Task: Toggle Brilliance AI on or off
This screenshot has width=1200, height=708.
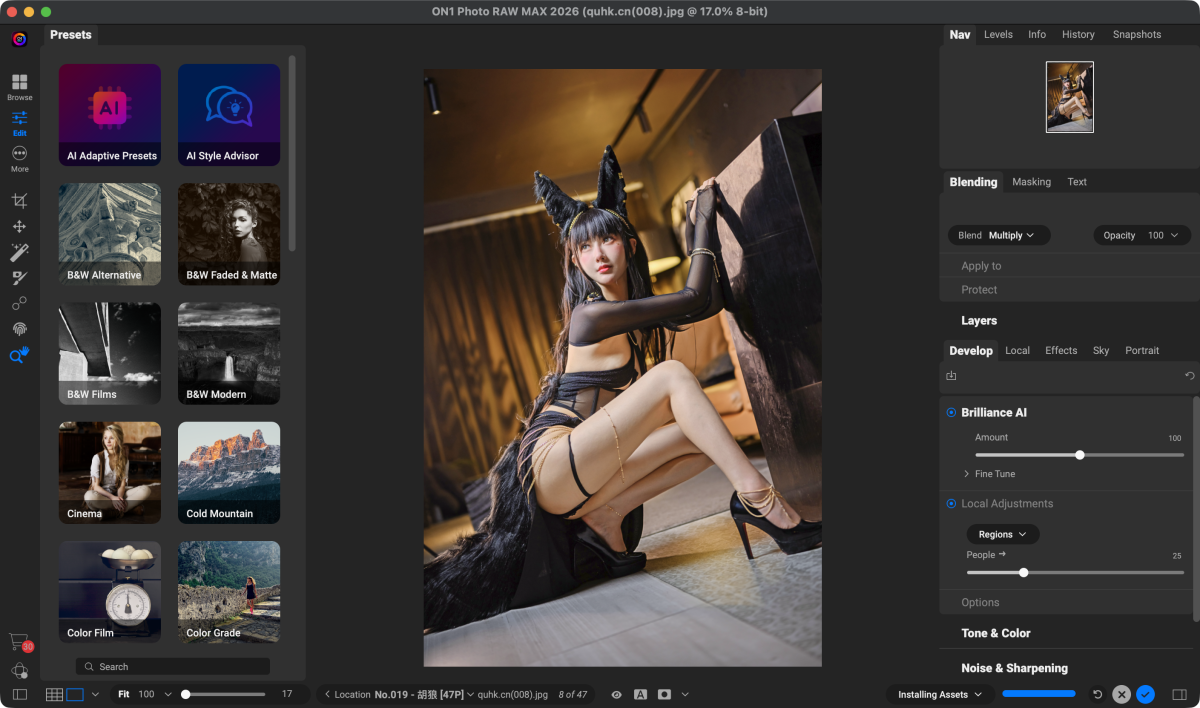Action: point(951,413)
